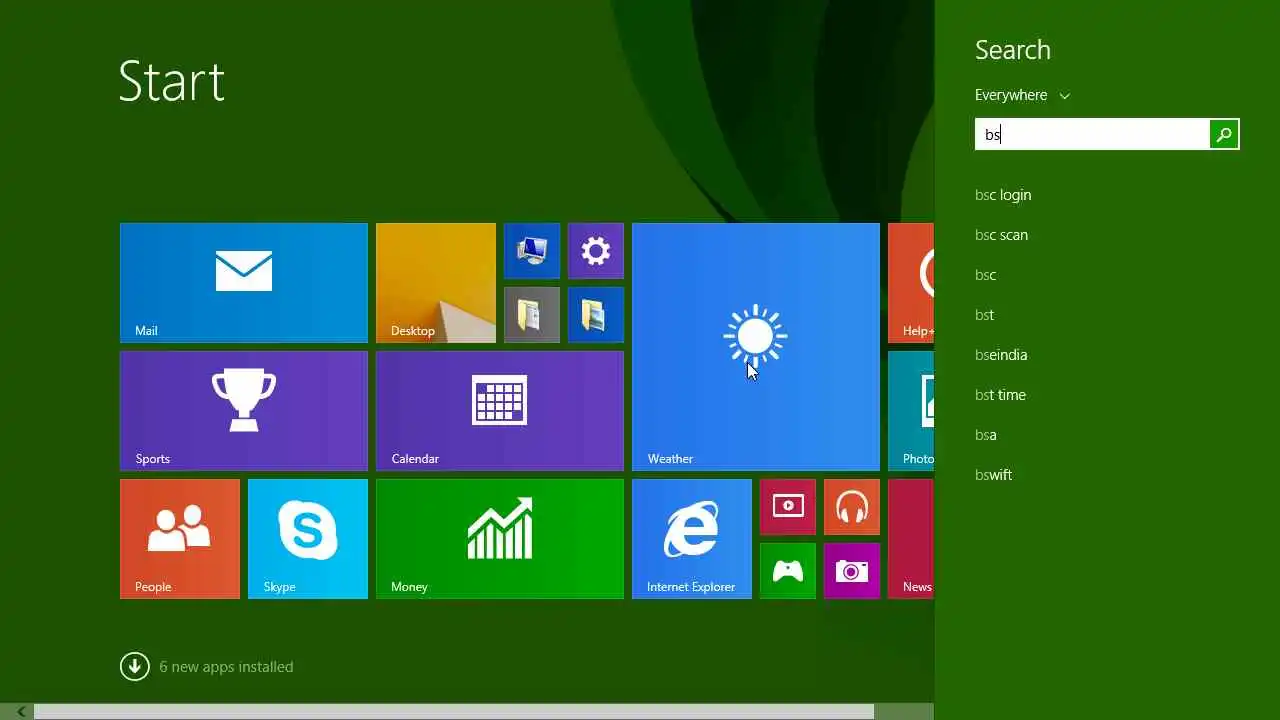This screenshot has height=720, width=1280.
Task: Open the Camera small tile
Action: click(852, 571)
